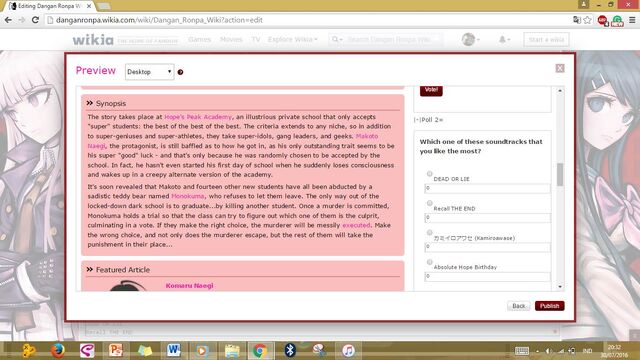The image size is (640, 360).
Task: Click the wikia logo
Action: 93,40
